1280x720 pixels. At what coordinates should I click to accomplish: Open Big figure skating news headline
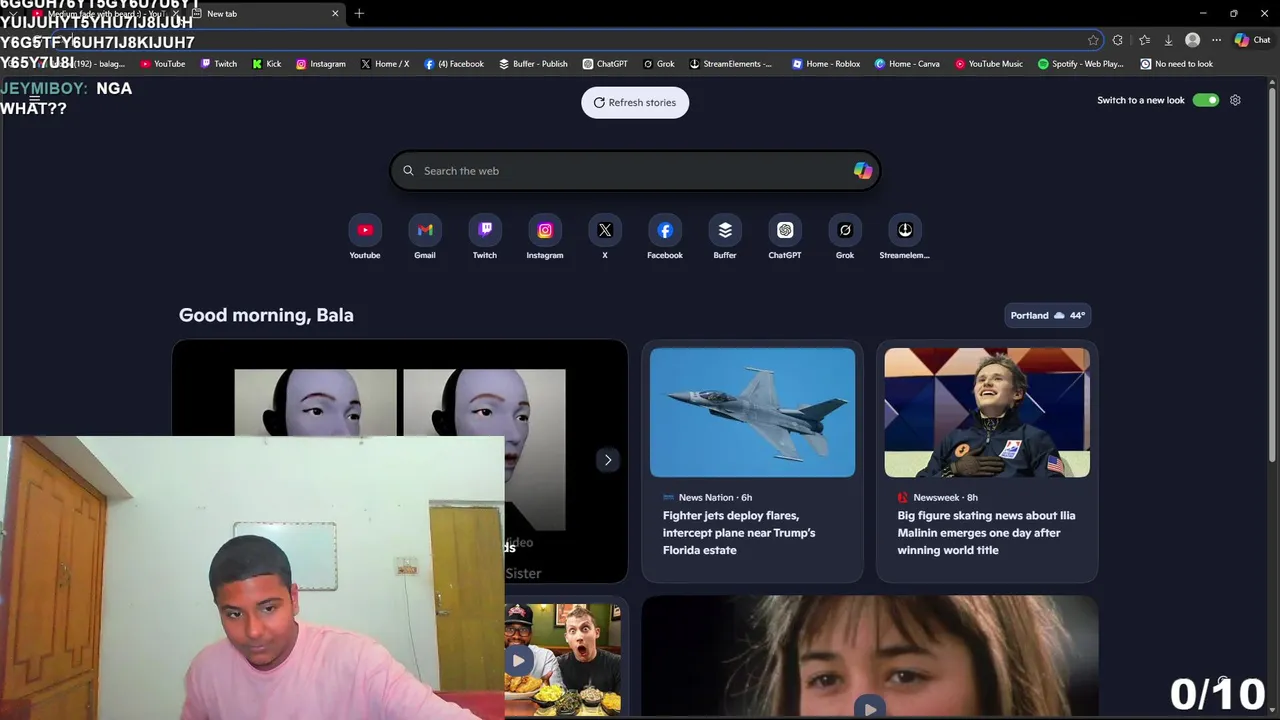(986, 533)
